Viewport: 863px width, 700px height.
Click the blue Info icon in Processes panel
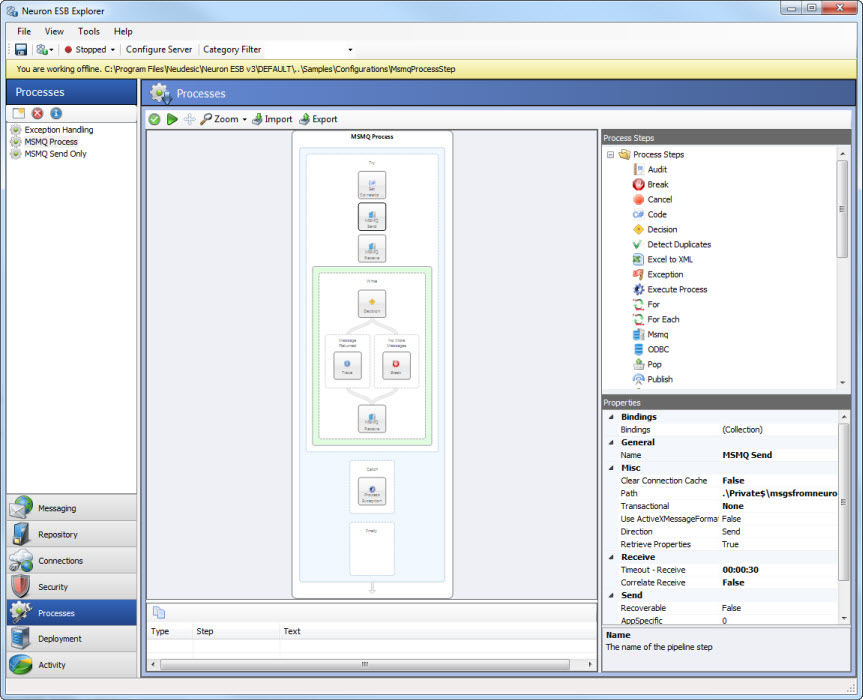[x=56, y=113]
